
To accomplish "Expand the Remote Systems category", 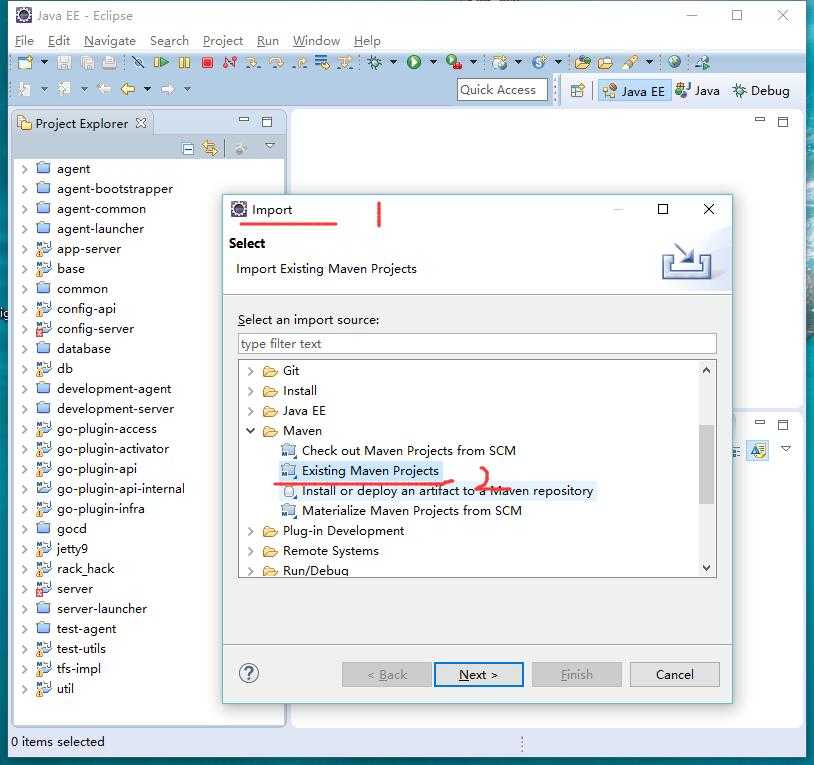I will point(251,551).
